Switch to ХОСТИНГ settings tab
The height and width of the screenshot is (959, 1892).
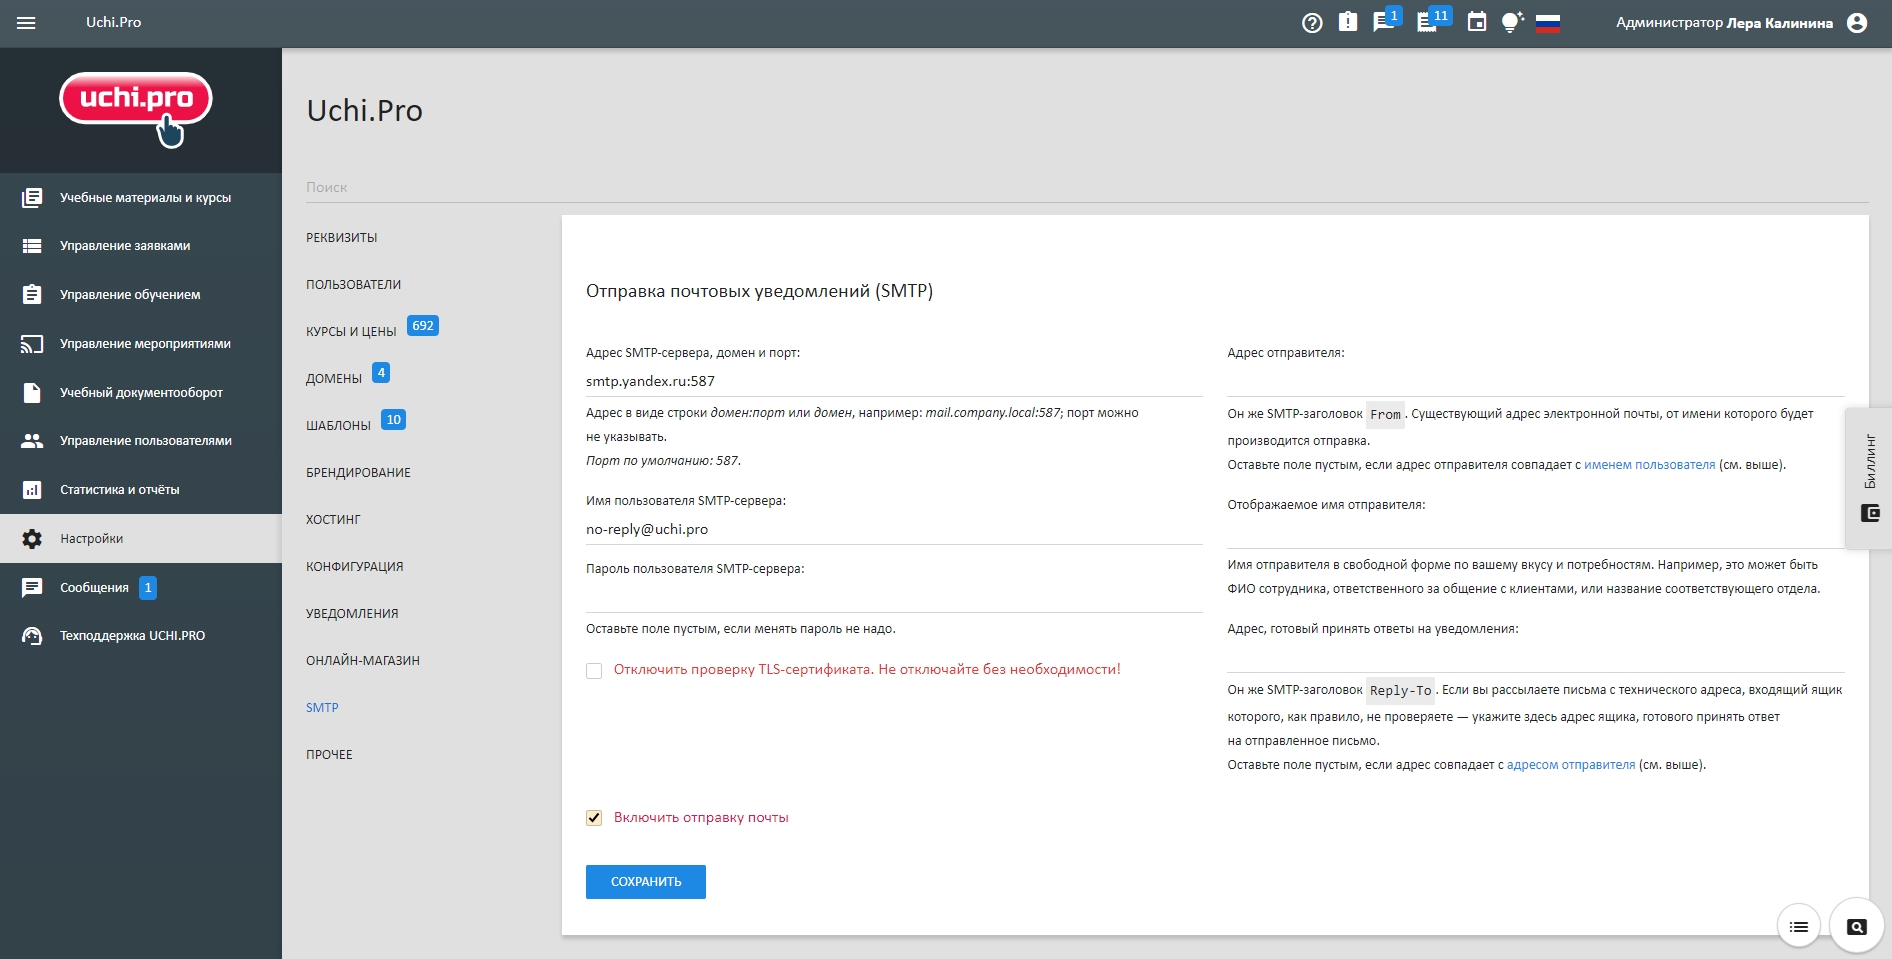(x=333, y=520)
